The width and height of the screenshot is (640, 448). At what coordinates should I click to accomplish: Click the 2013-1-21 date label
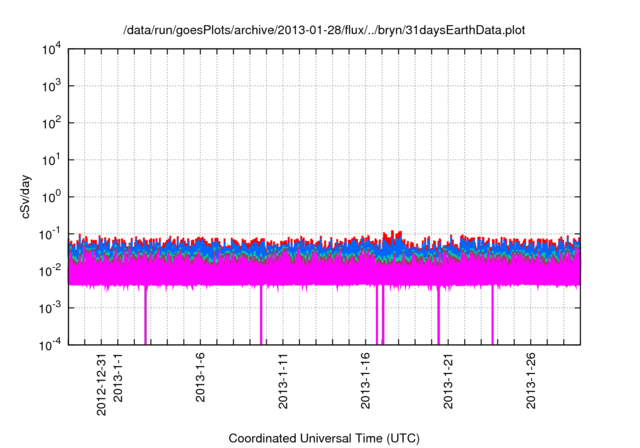pyautogui.click(x=448, y=381)
